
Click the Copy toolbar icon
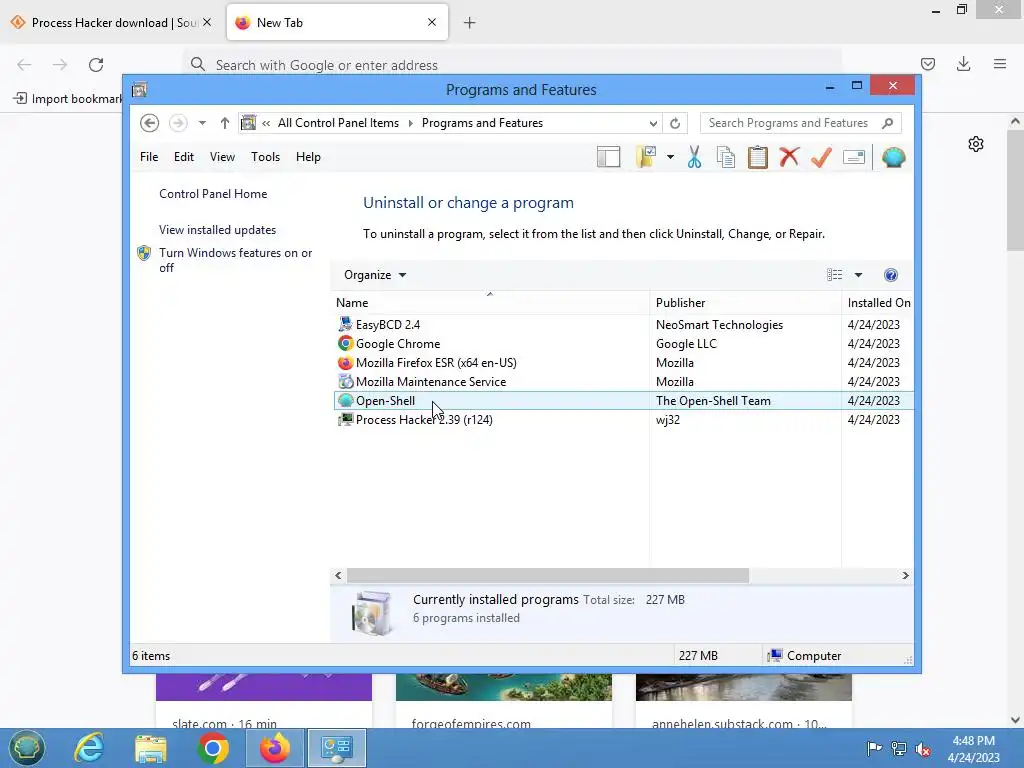(x=726, y=157)
